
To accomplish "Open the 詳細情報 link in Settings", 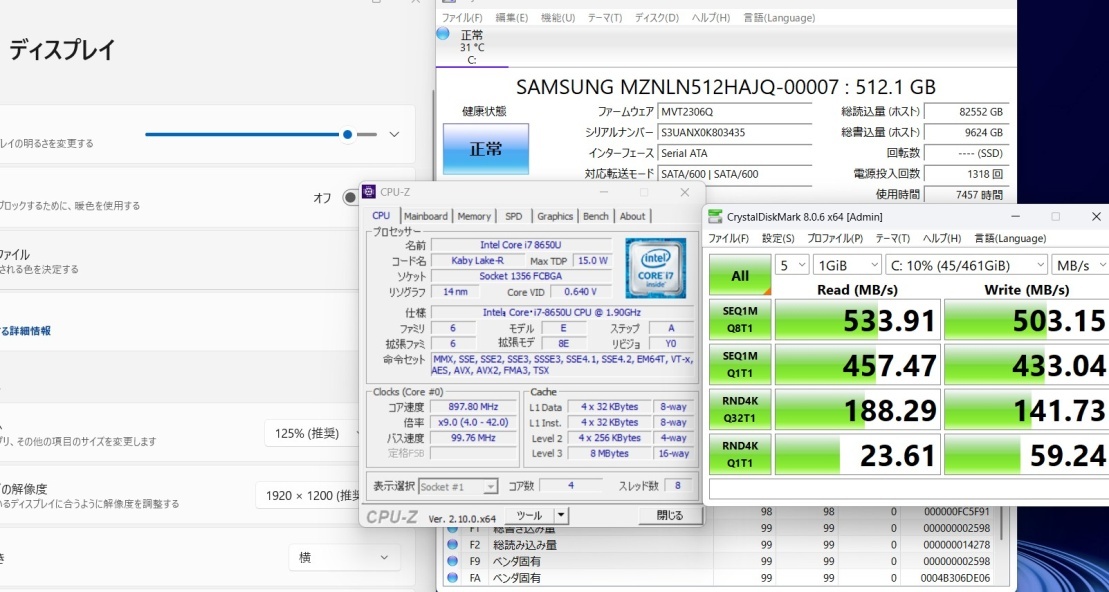I will 25,330.
